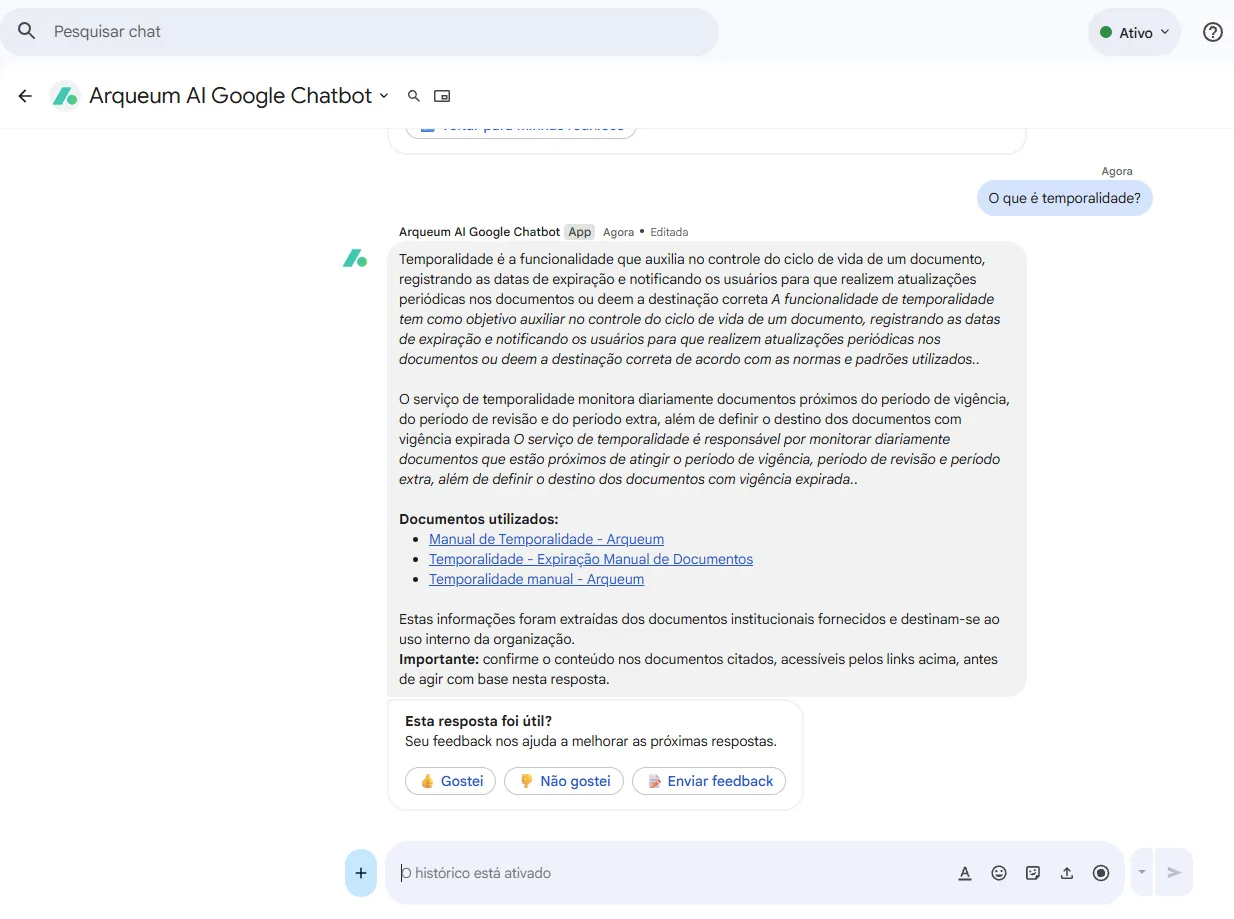Click the 'Editada' label on bot message
Image resolution: width=1234 pixels, height=919 pixels.
tap(669, 232)
